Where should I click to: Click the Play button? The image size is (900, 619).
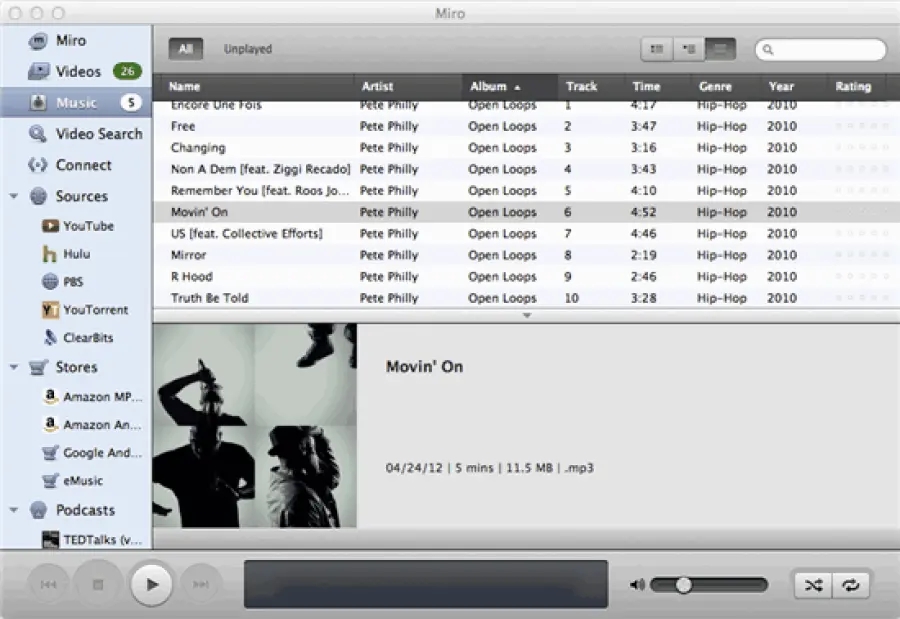coord(152,584)
